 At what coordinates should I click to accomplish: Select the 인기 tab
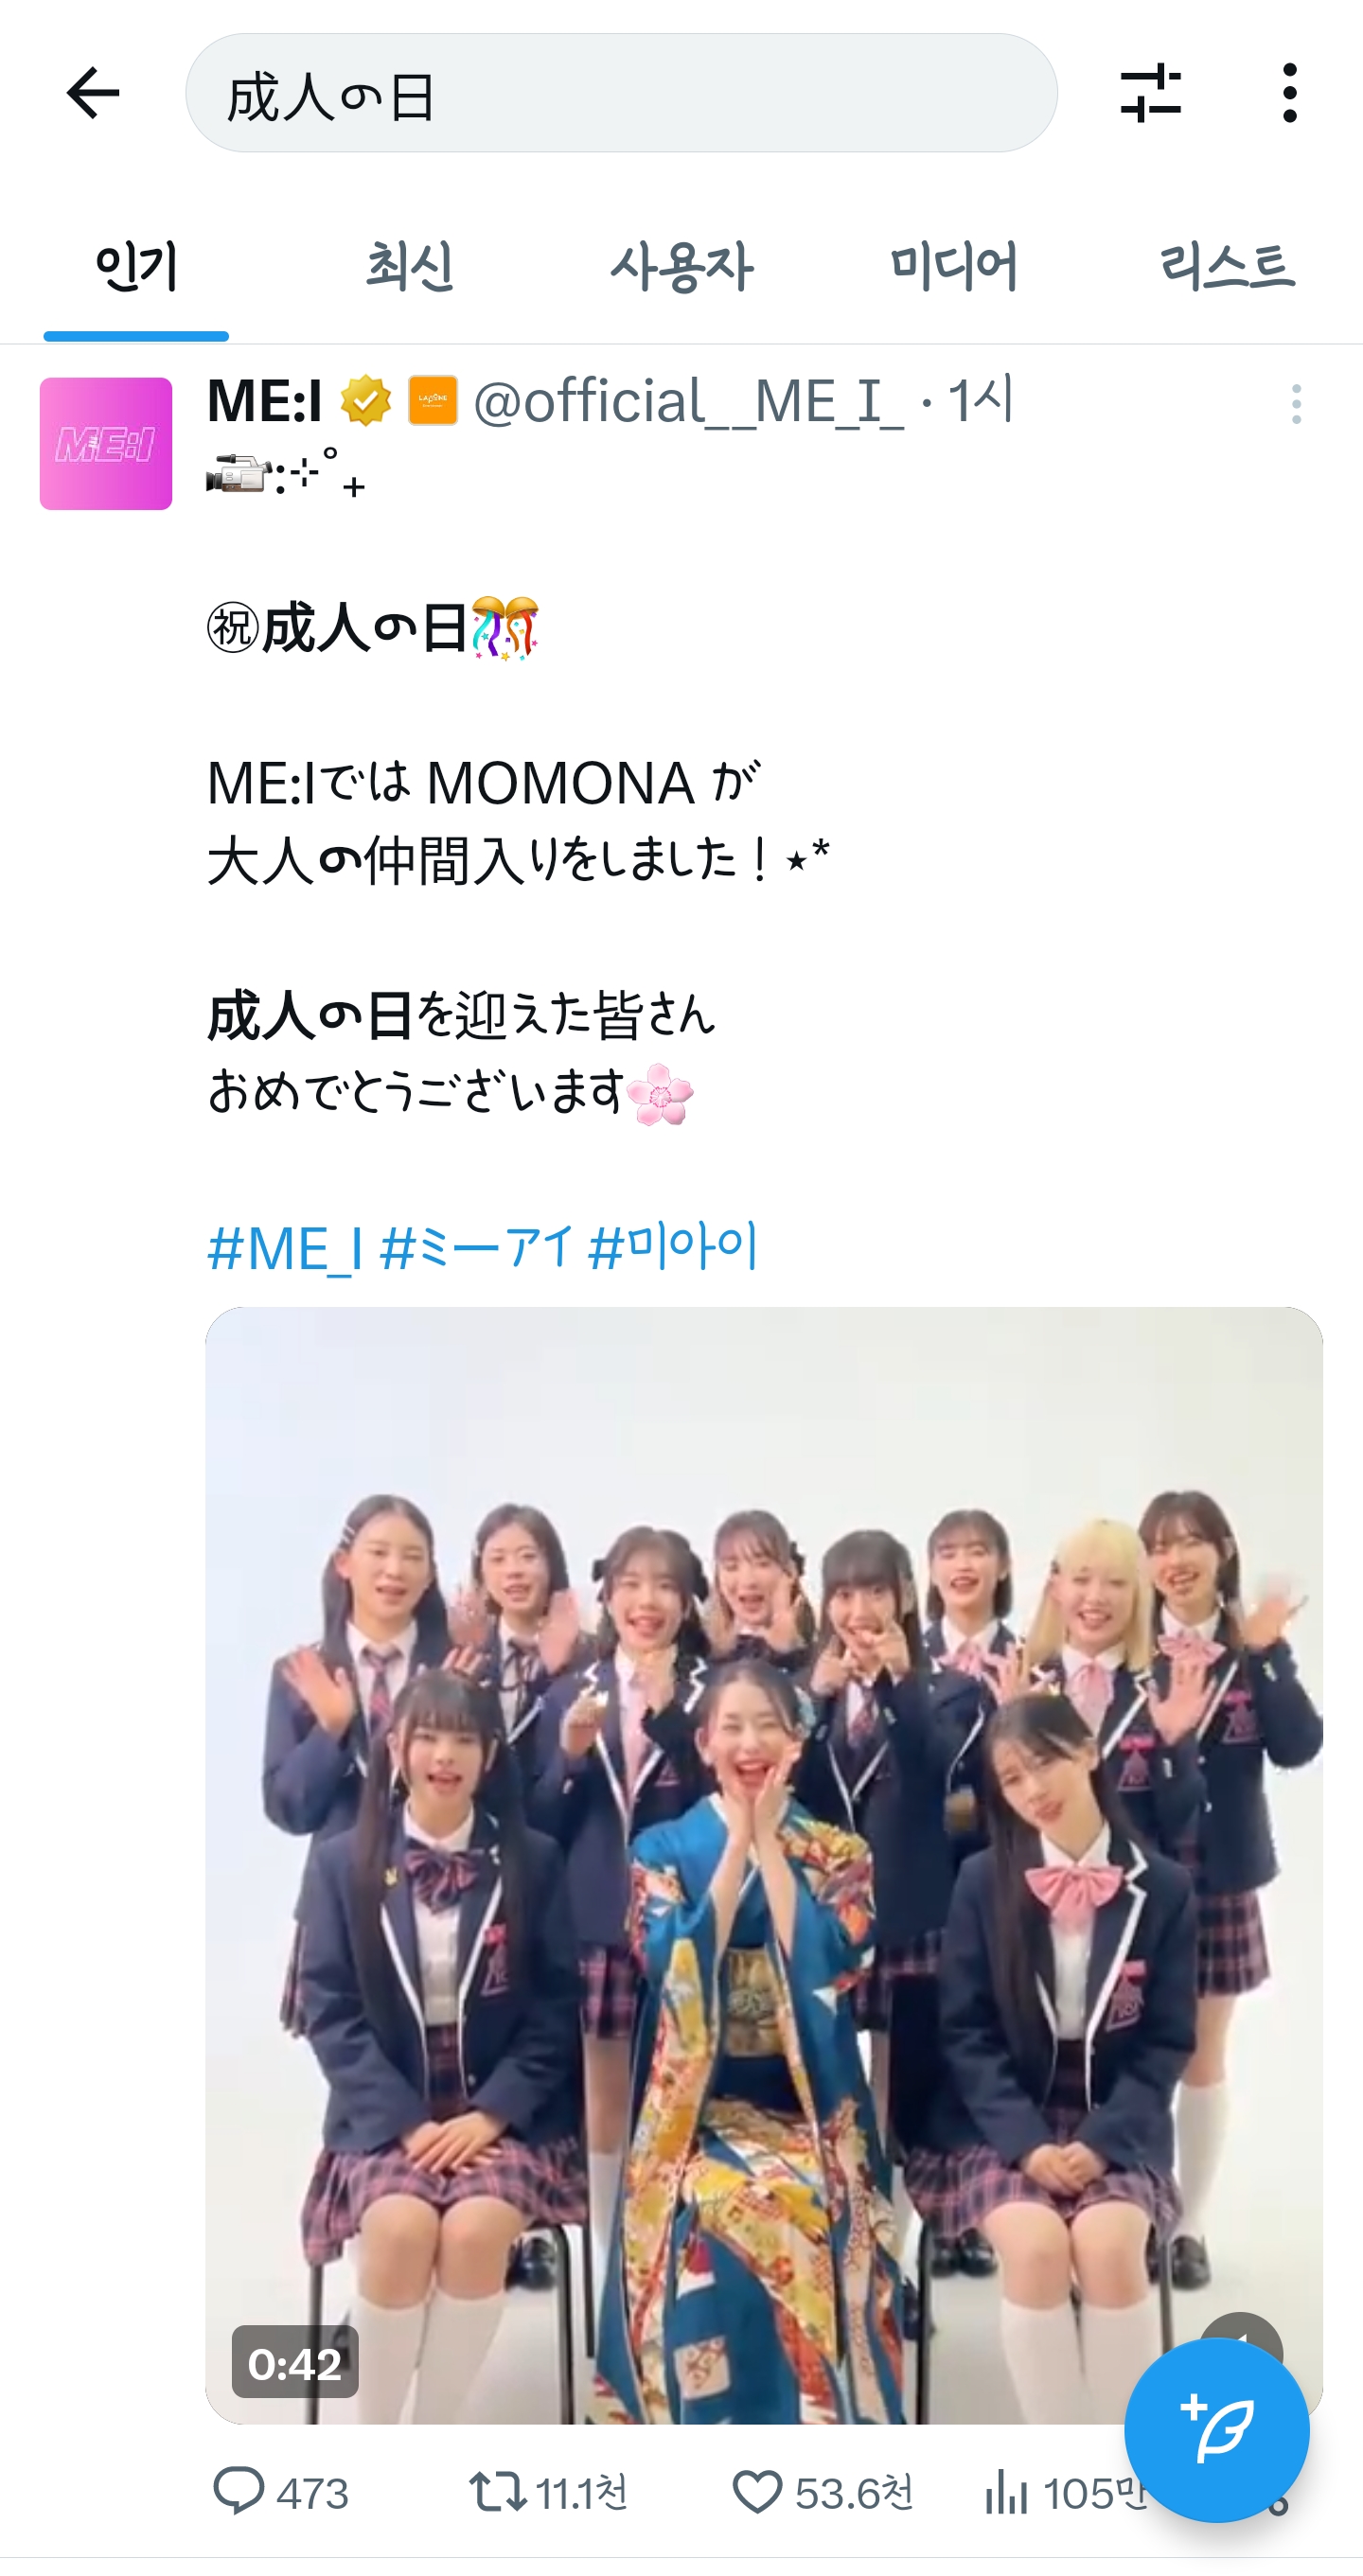click(137, 266)
